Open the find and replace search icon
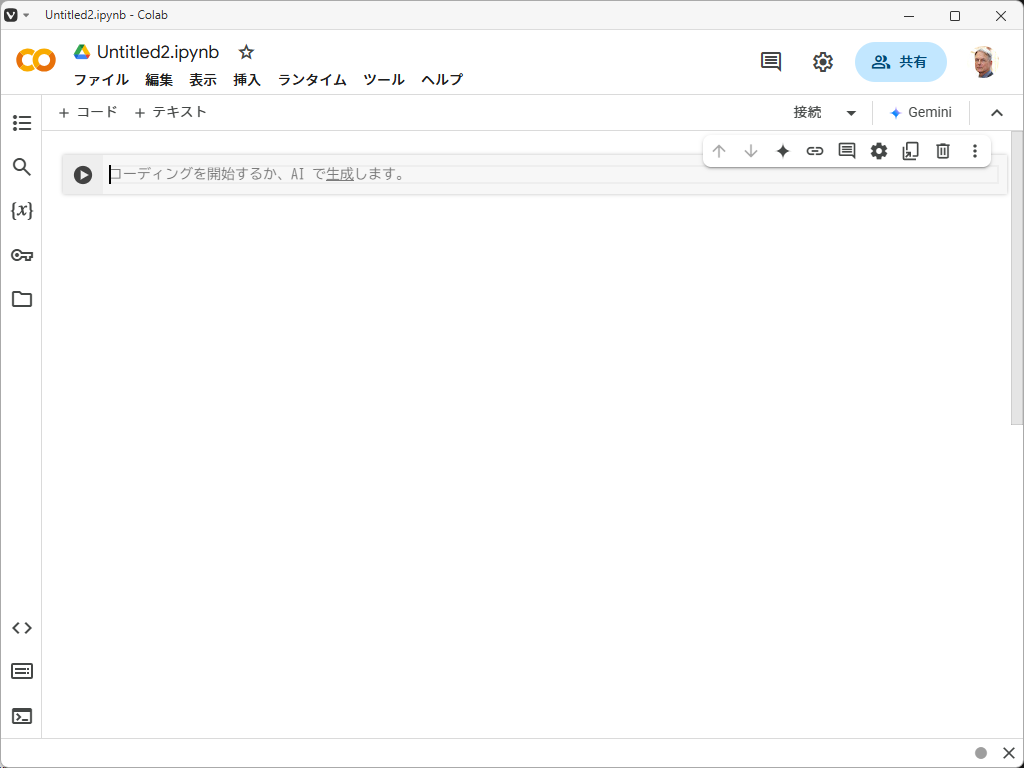 (x=22, y=167)
